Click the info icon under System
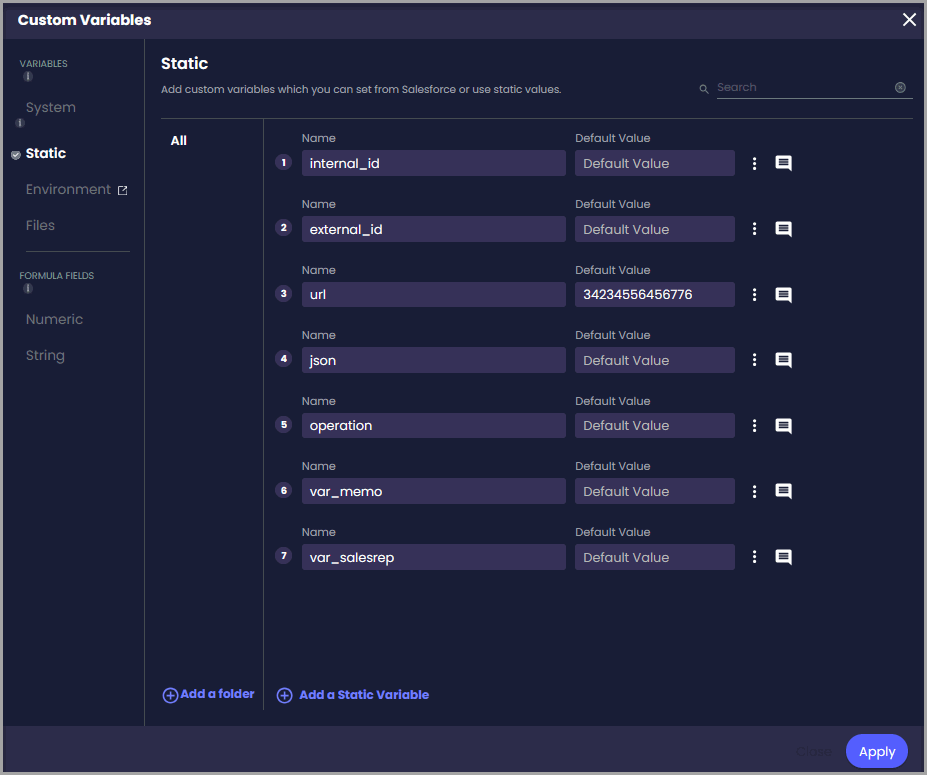The height and width of the screenshot is (775, 927). tap(20, 123)
